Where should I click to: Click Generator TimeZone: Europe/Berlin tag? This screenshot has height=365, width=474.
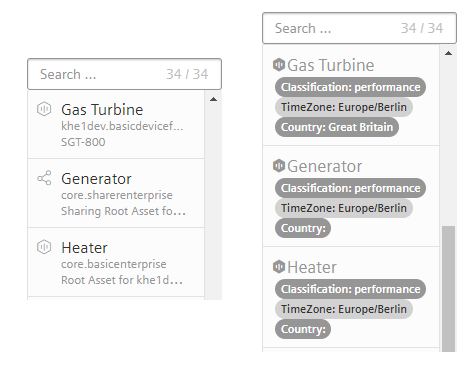click(x=344, y=208)
